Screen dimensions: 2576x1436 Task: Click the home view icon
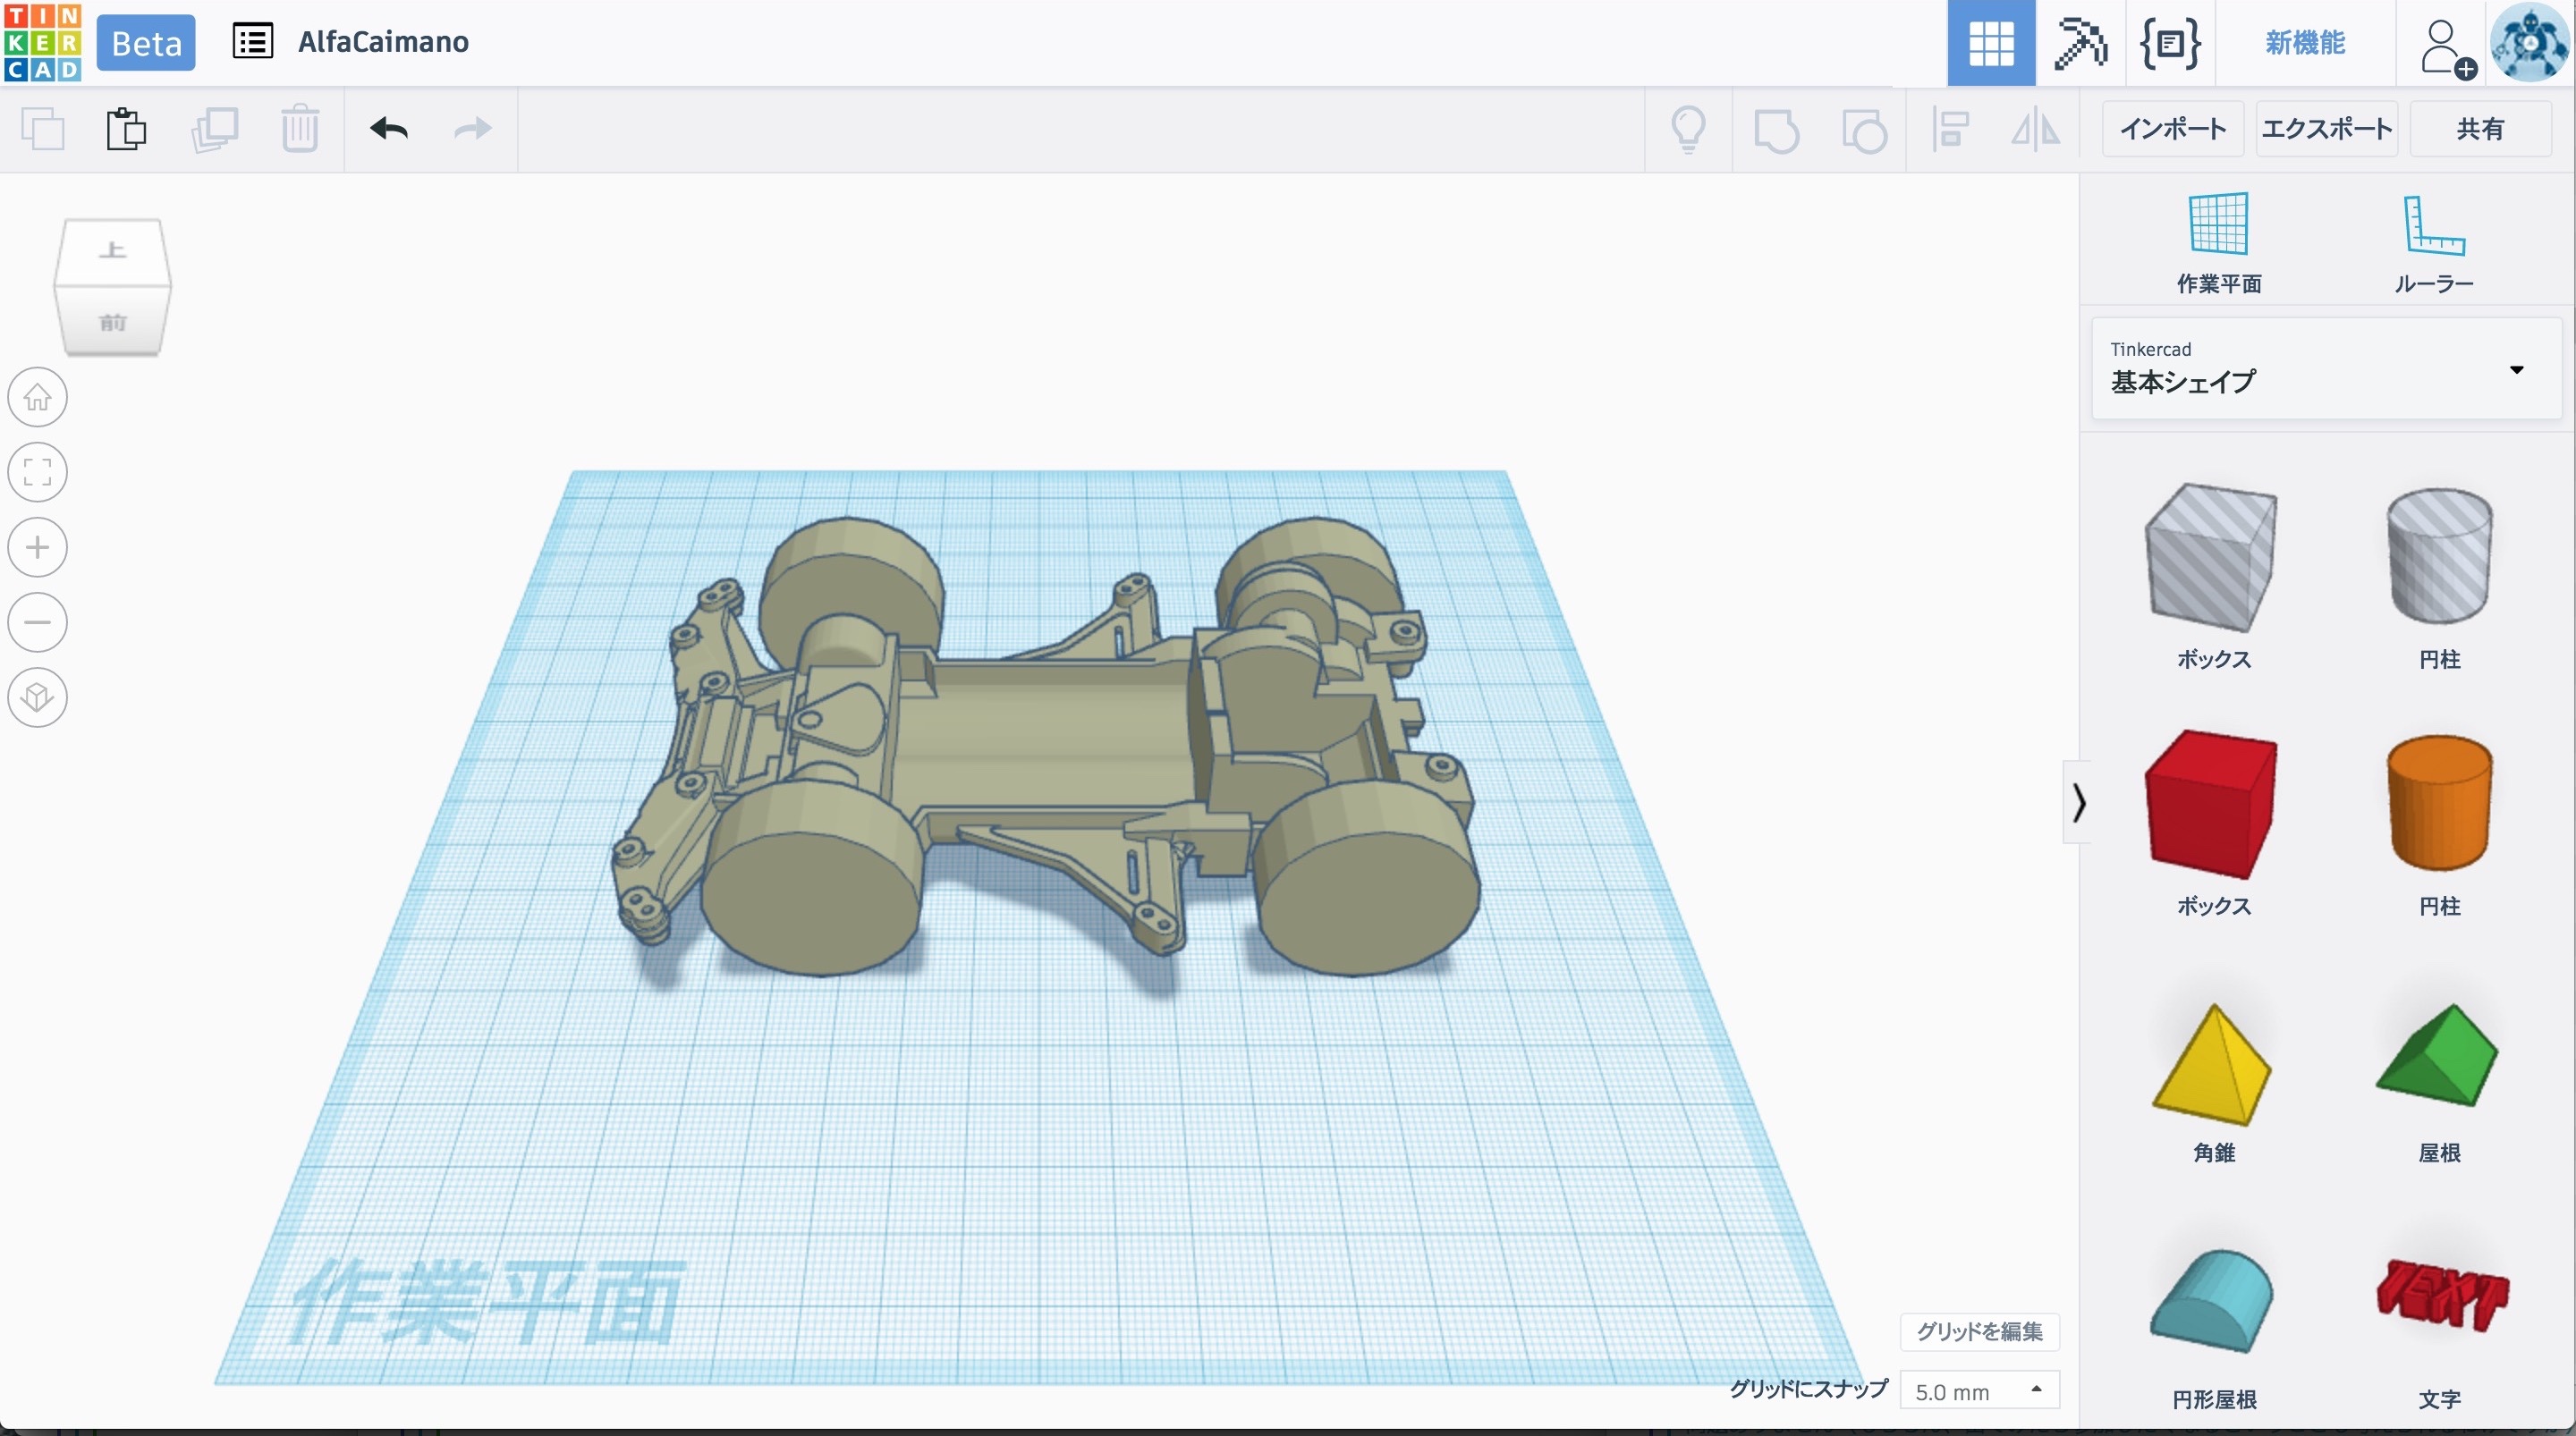coord(38,397)
